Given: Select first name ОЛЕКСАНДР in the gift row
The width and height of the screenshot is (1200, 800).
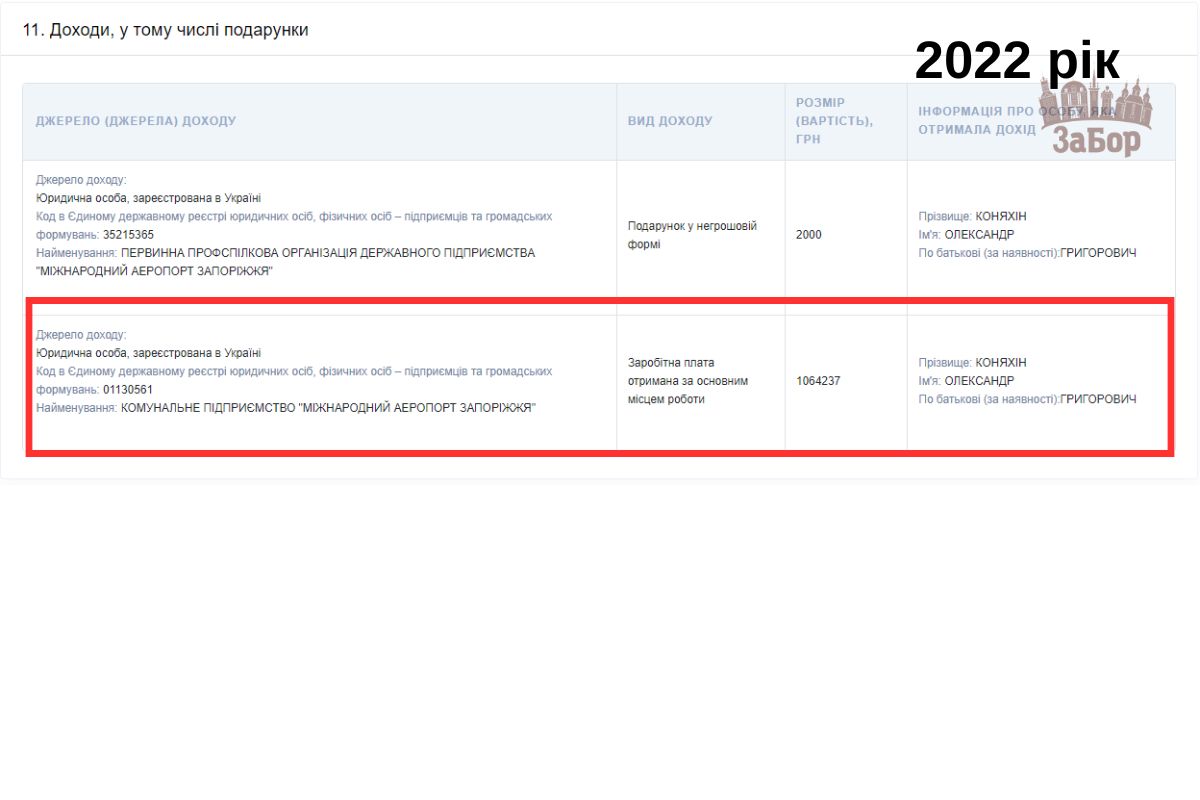Looking at the screenshot, I should pos(979,235).
